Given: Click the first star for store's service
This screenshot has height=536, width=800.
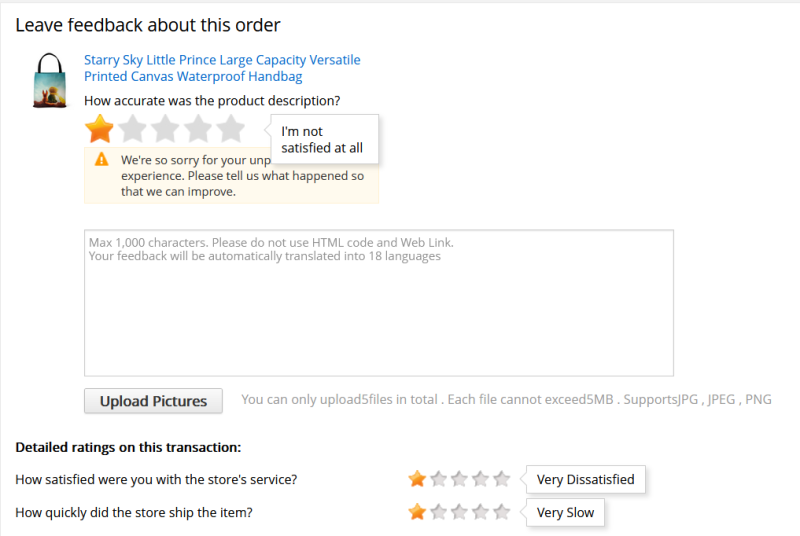Looking at the screenshot, I should (417, 479).
